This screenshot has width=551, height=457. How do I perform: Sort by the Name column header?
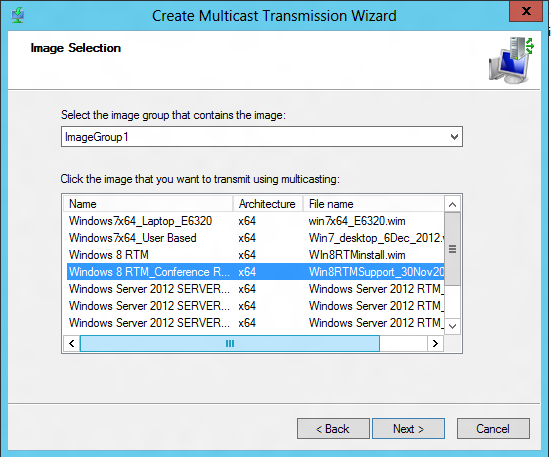[148, 204]
